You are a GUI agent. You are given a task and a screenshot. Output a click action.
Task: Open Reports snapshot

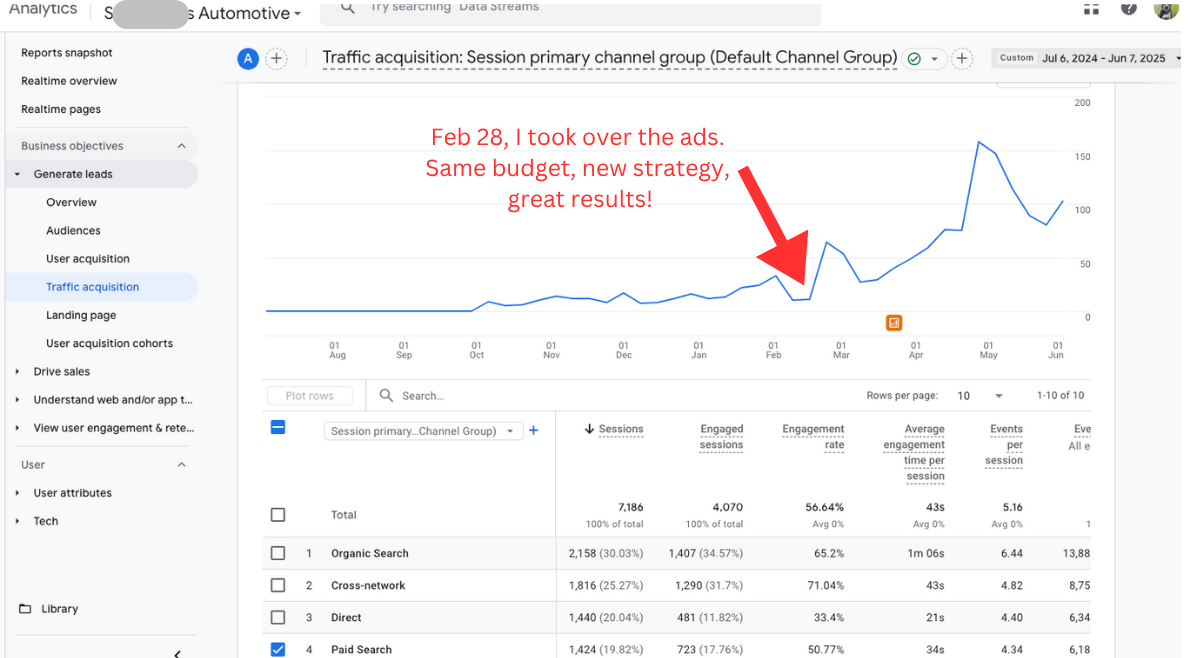(x=67, y=52)
